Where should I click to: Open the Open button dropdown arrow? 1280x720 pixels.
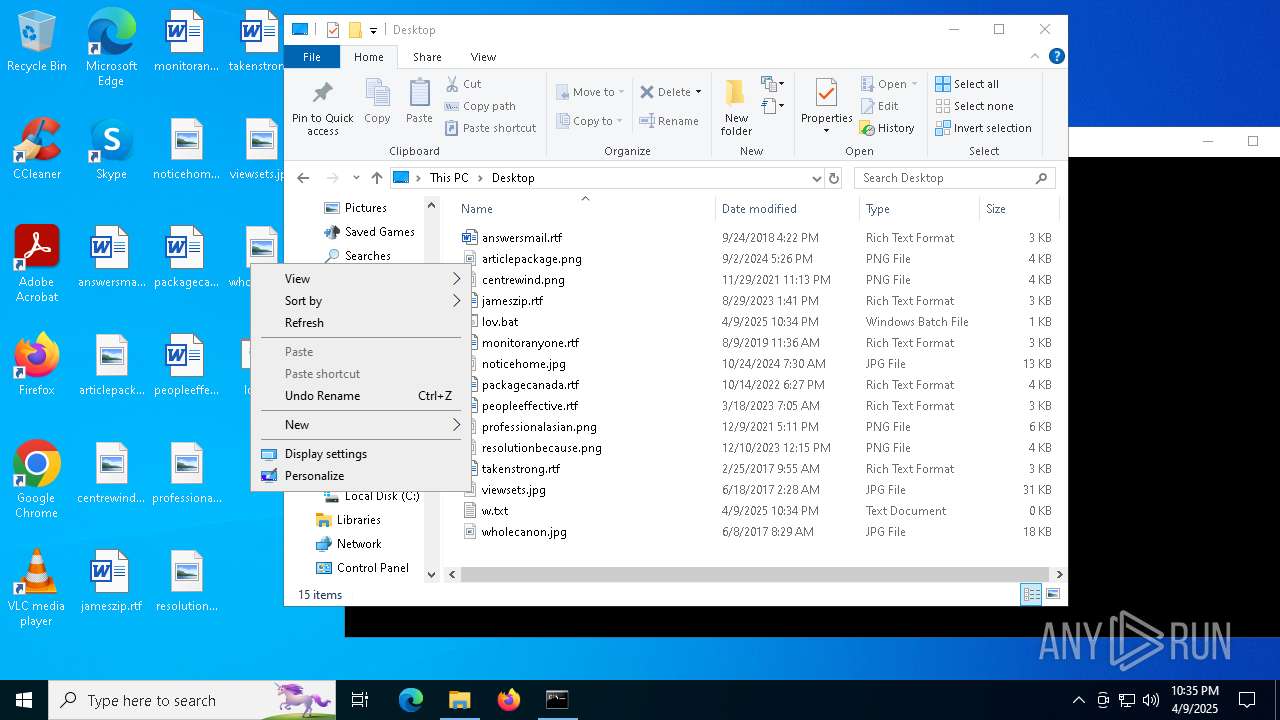[914, 84]
